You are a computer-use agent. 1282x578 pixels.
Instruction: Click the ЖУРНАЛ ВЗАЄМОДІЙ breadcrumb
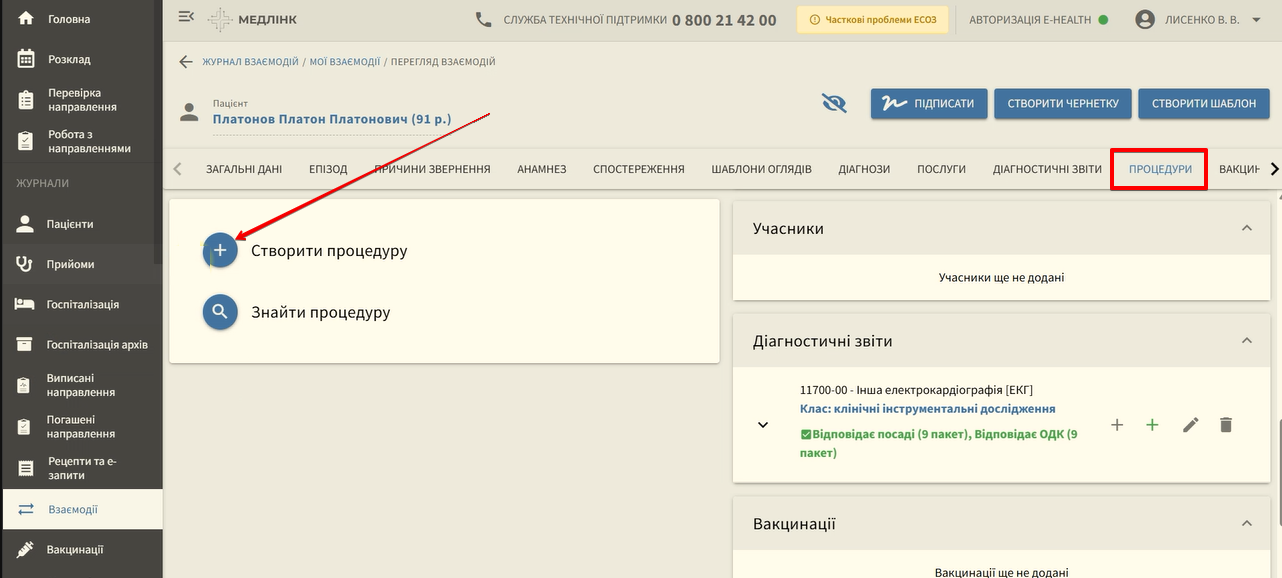[250, 62]
